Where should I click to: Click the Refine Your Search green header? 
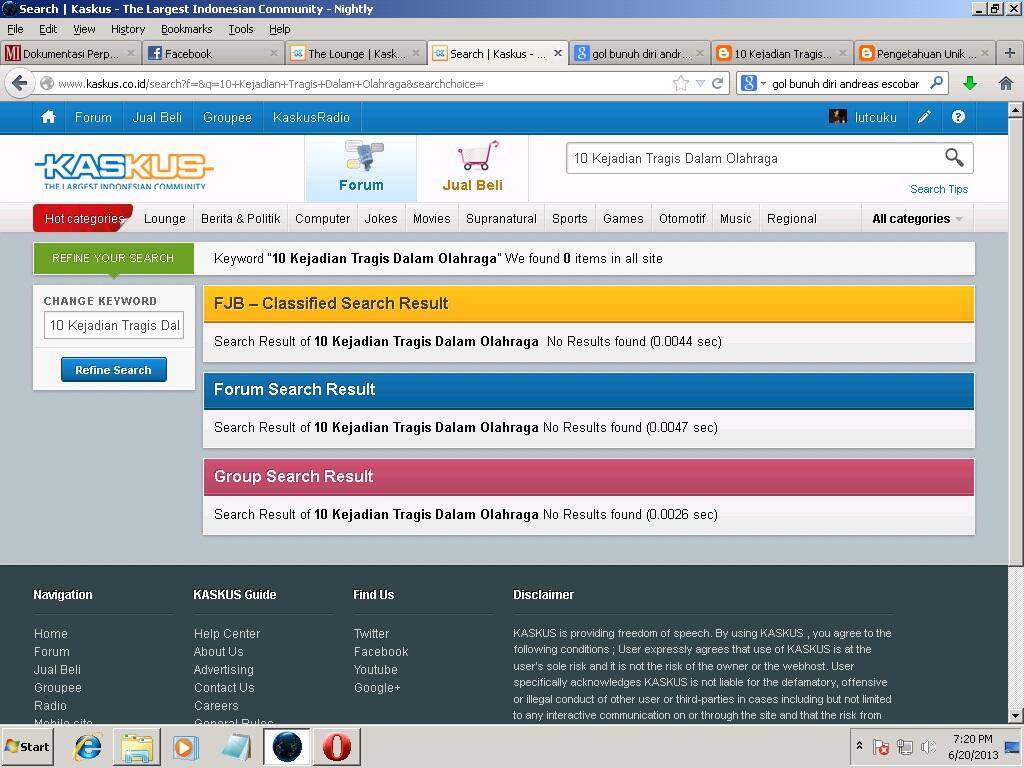click(113, 258)
